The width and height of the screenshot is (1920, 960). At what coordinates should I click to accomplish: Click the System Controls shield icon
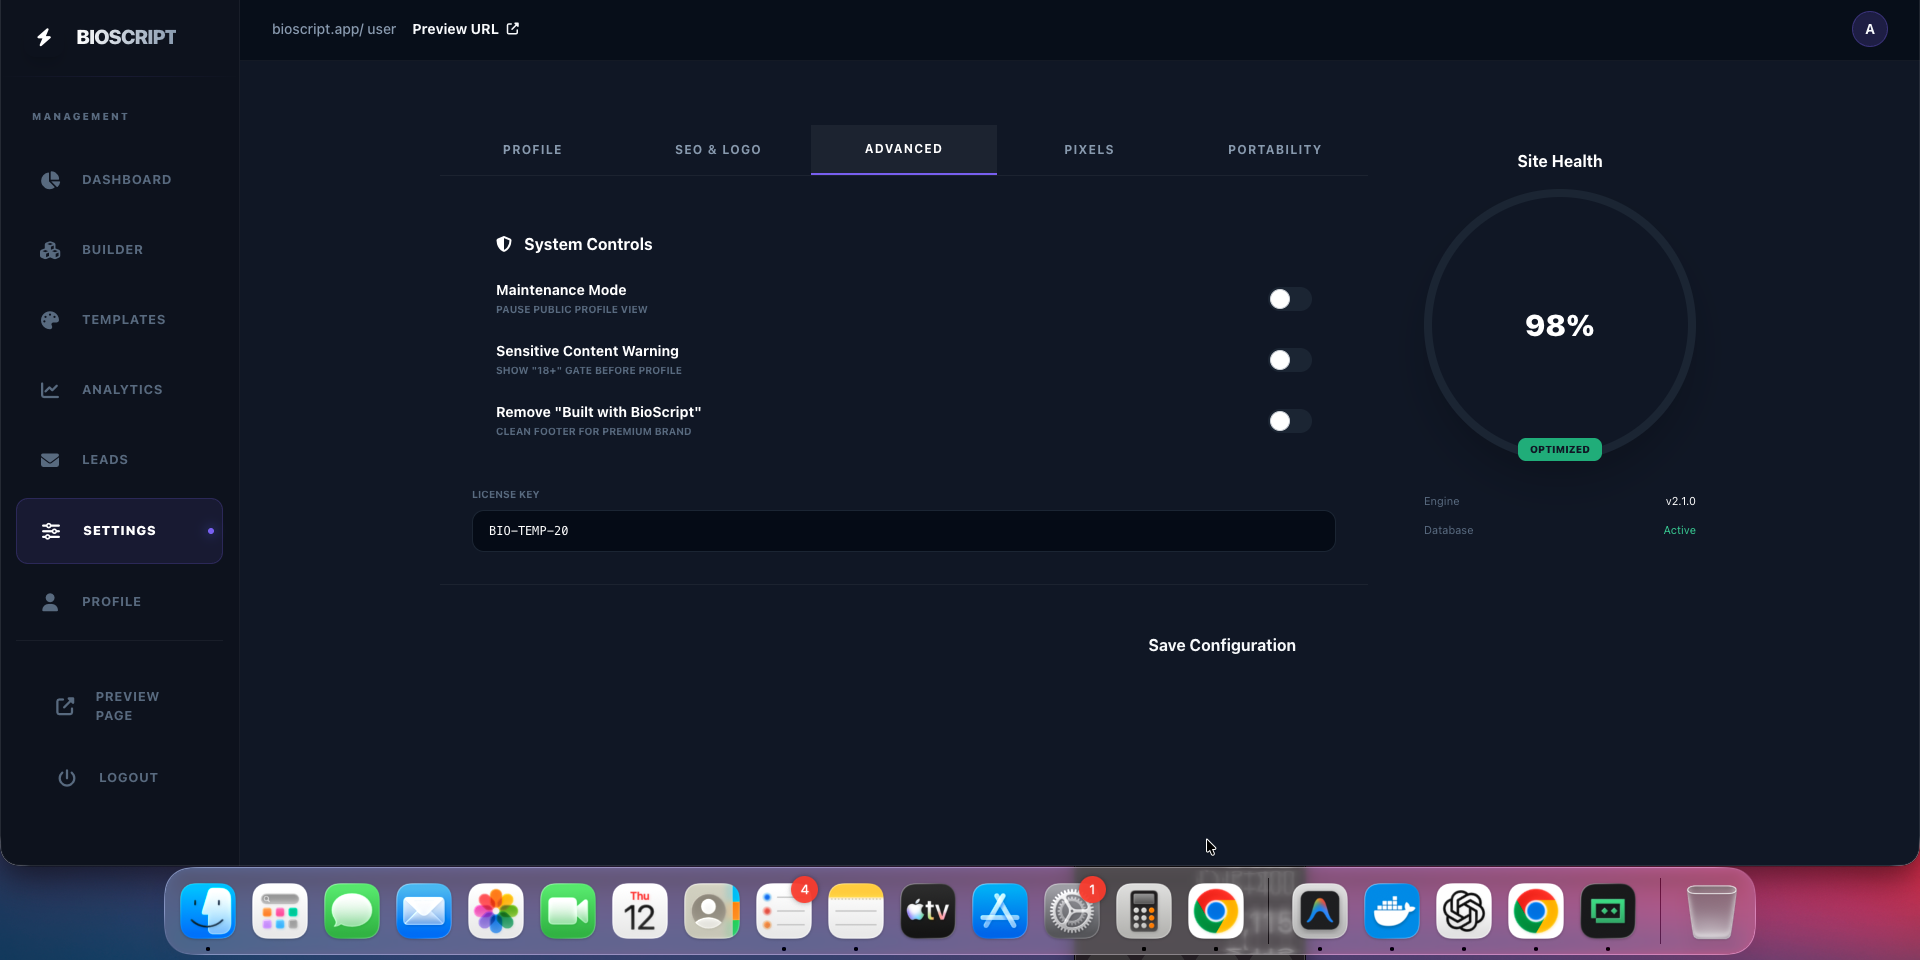[x=503, y=244]
